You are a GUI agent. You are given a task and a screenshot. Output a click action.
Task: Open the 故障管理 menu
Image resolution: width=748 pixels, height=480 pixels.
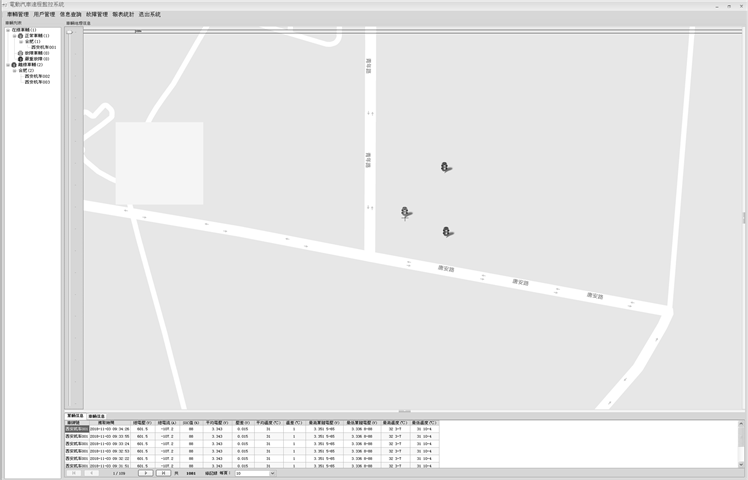click(97, 14)
